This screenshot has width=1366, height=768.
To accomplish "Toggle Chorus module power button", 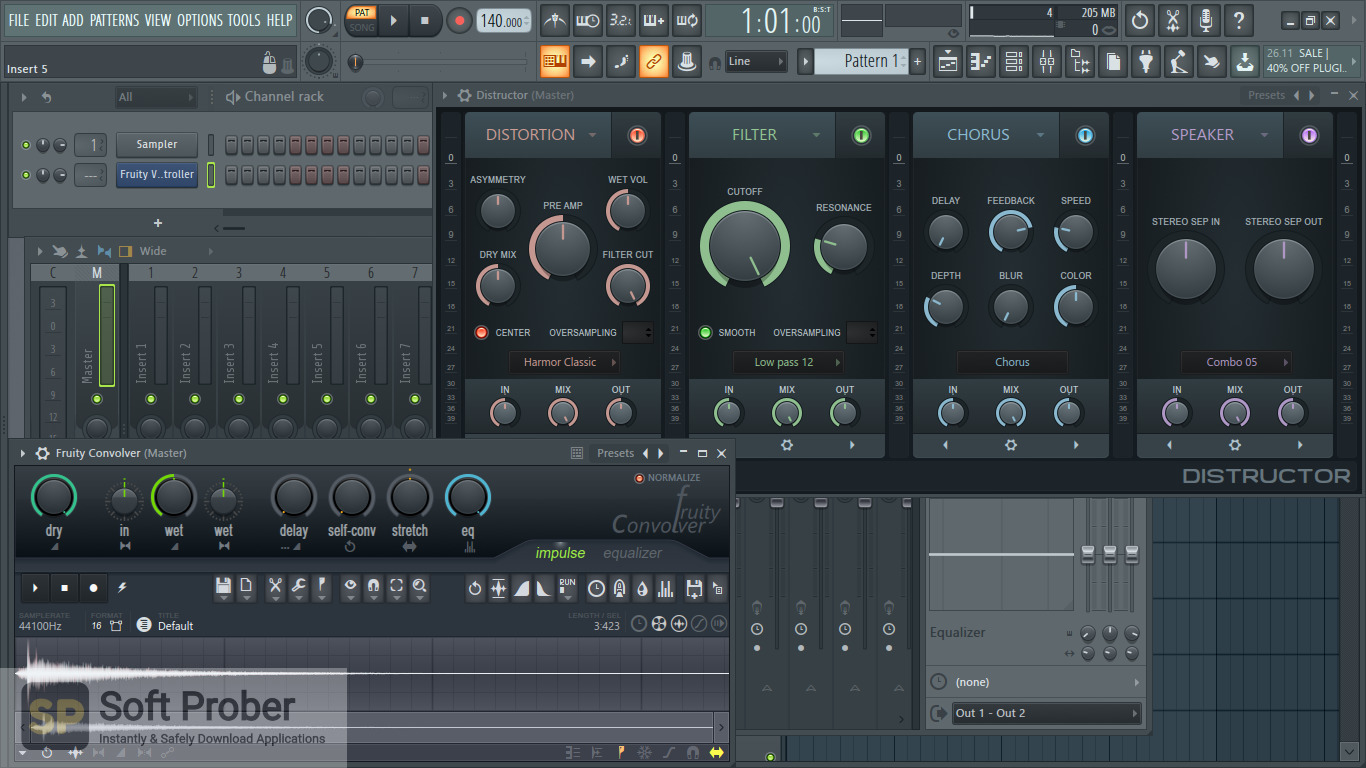I will [1085, 135].
